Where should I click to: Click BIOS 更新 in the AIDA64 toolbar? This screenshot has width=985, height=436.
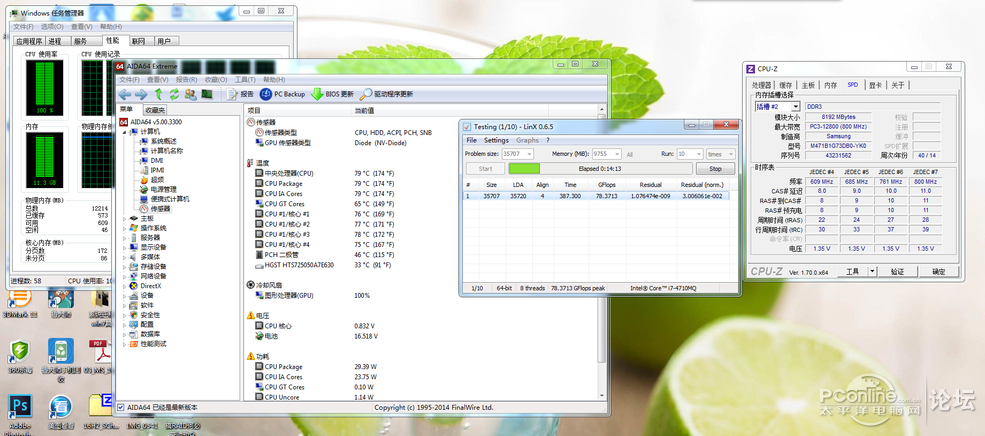tap(332, 94)
